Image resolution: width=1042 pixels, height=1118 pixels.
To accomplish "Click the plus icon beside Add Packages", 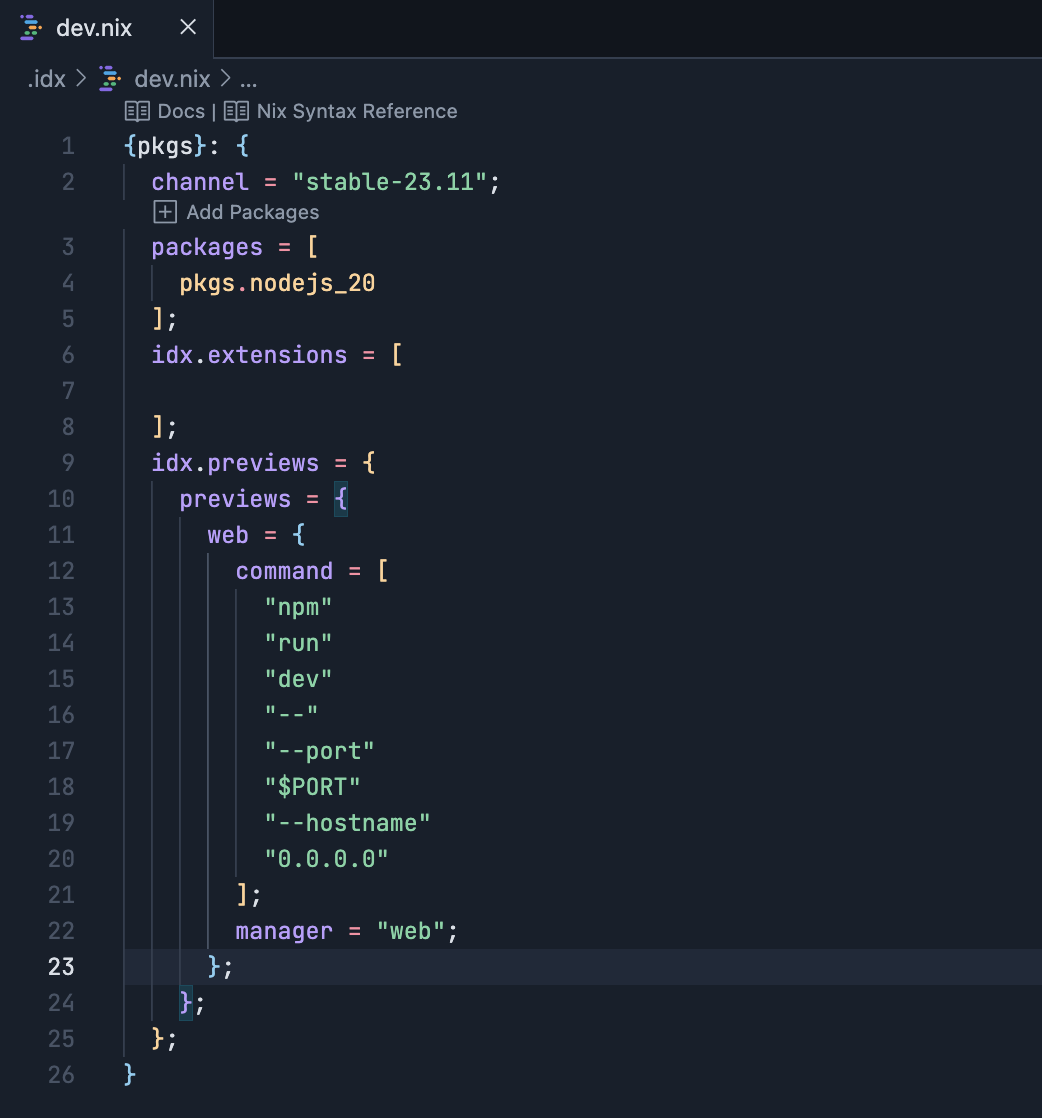I will pyautogui.click(x=165, y=212).
